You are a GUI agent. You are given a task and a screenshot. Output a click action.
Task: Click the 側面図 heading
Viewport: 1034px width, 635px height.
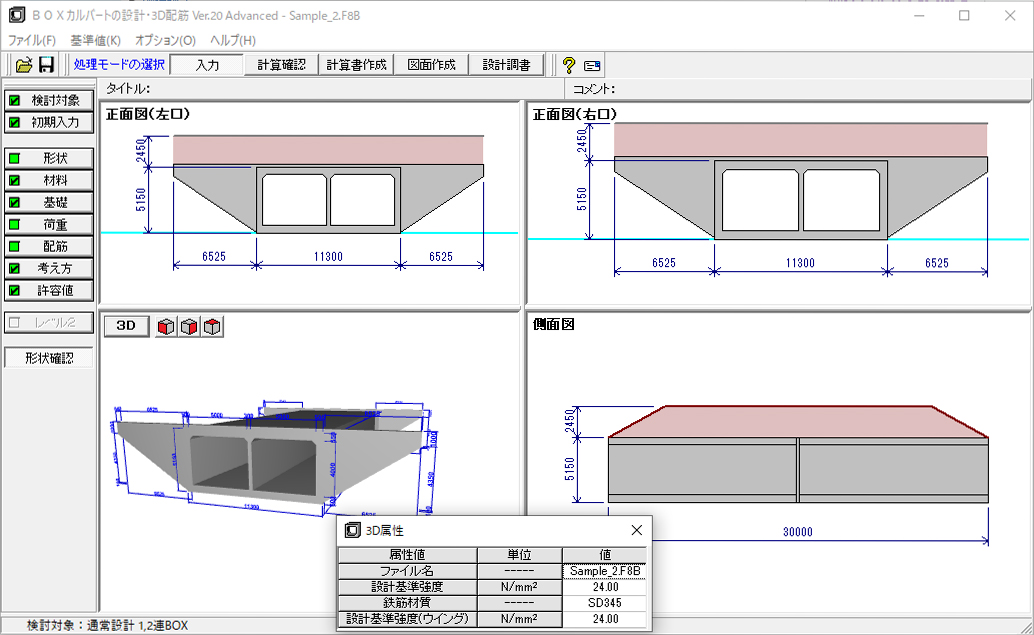(553, 324)
